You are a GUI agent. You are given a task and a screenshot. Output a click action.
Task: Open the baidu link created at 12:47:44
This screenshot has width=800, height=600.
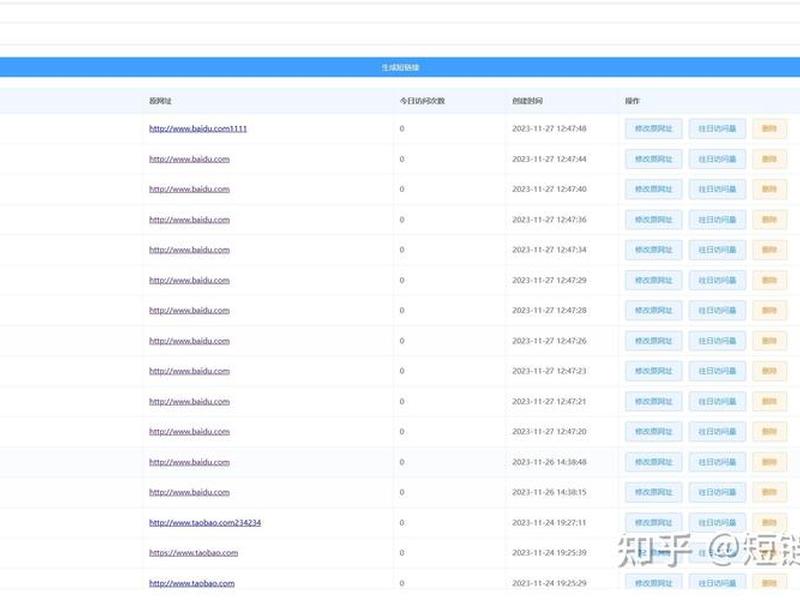click(189, 159)
